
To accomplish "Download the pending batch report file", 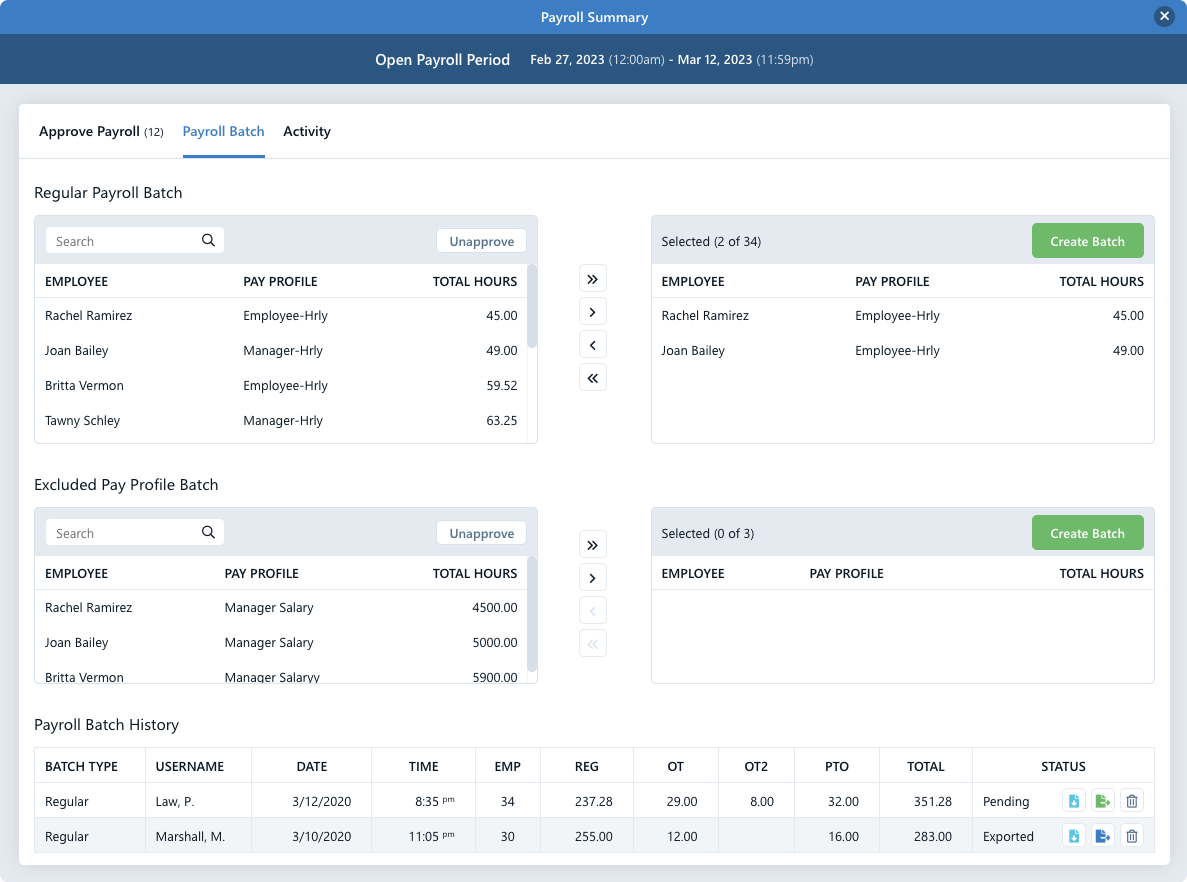I will [x=1073, y=800].
